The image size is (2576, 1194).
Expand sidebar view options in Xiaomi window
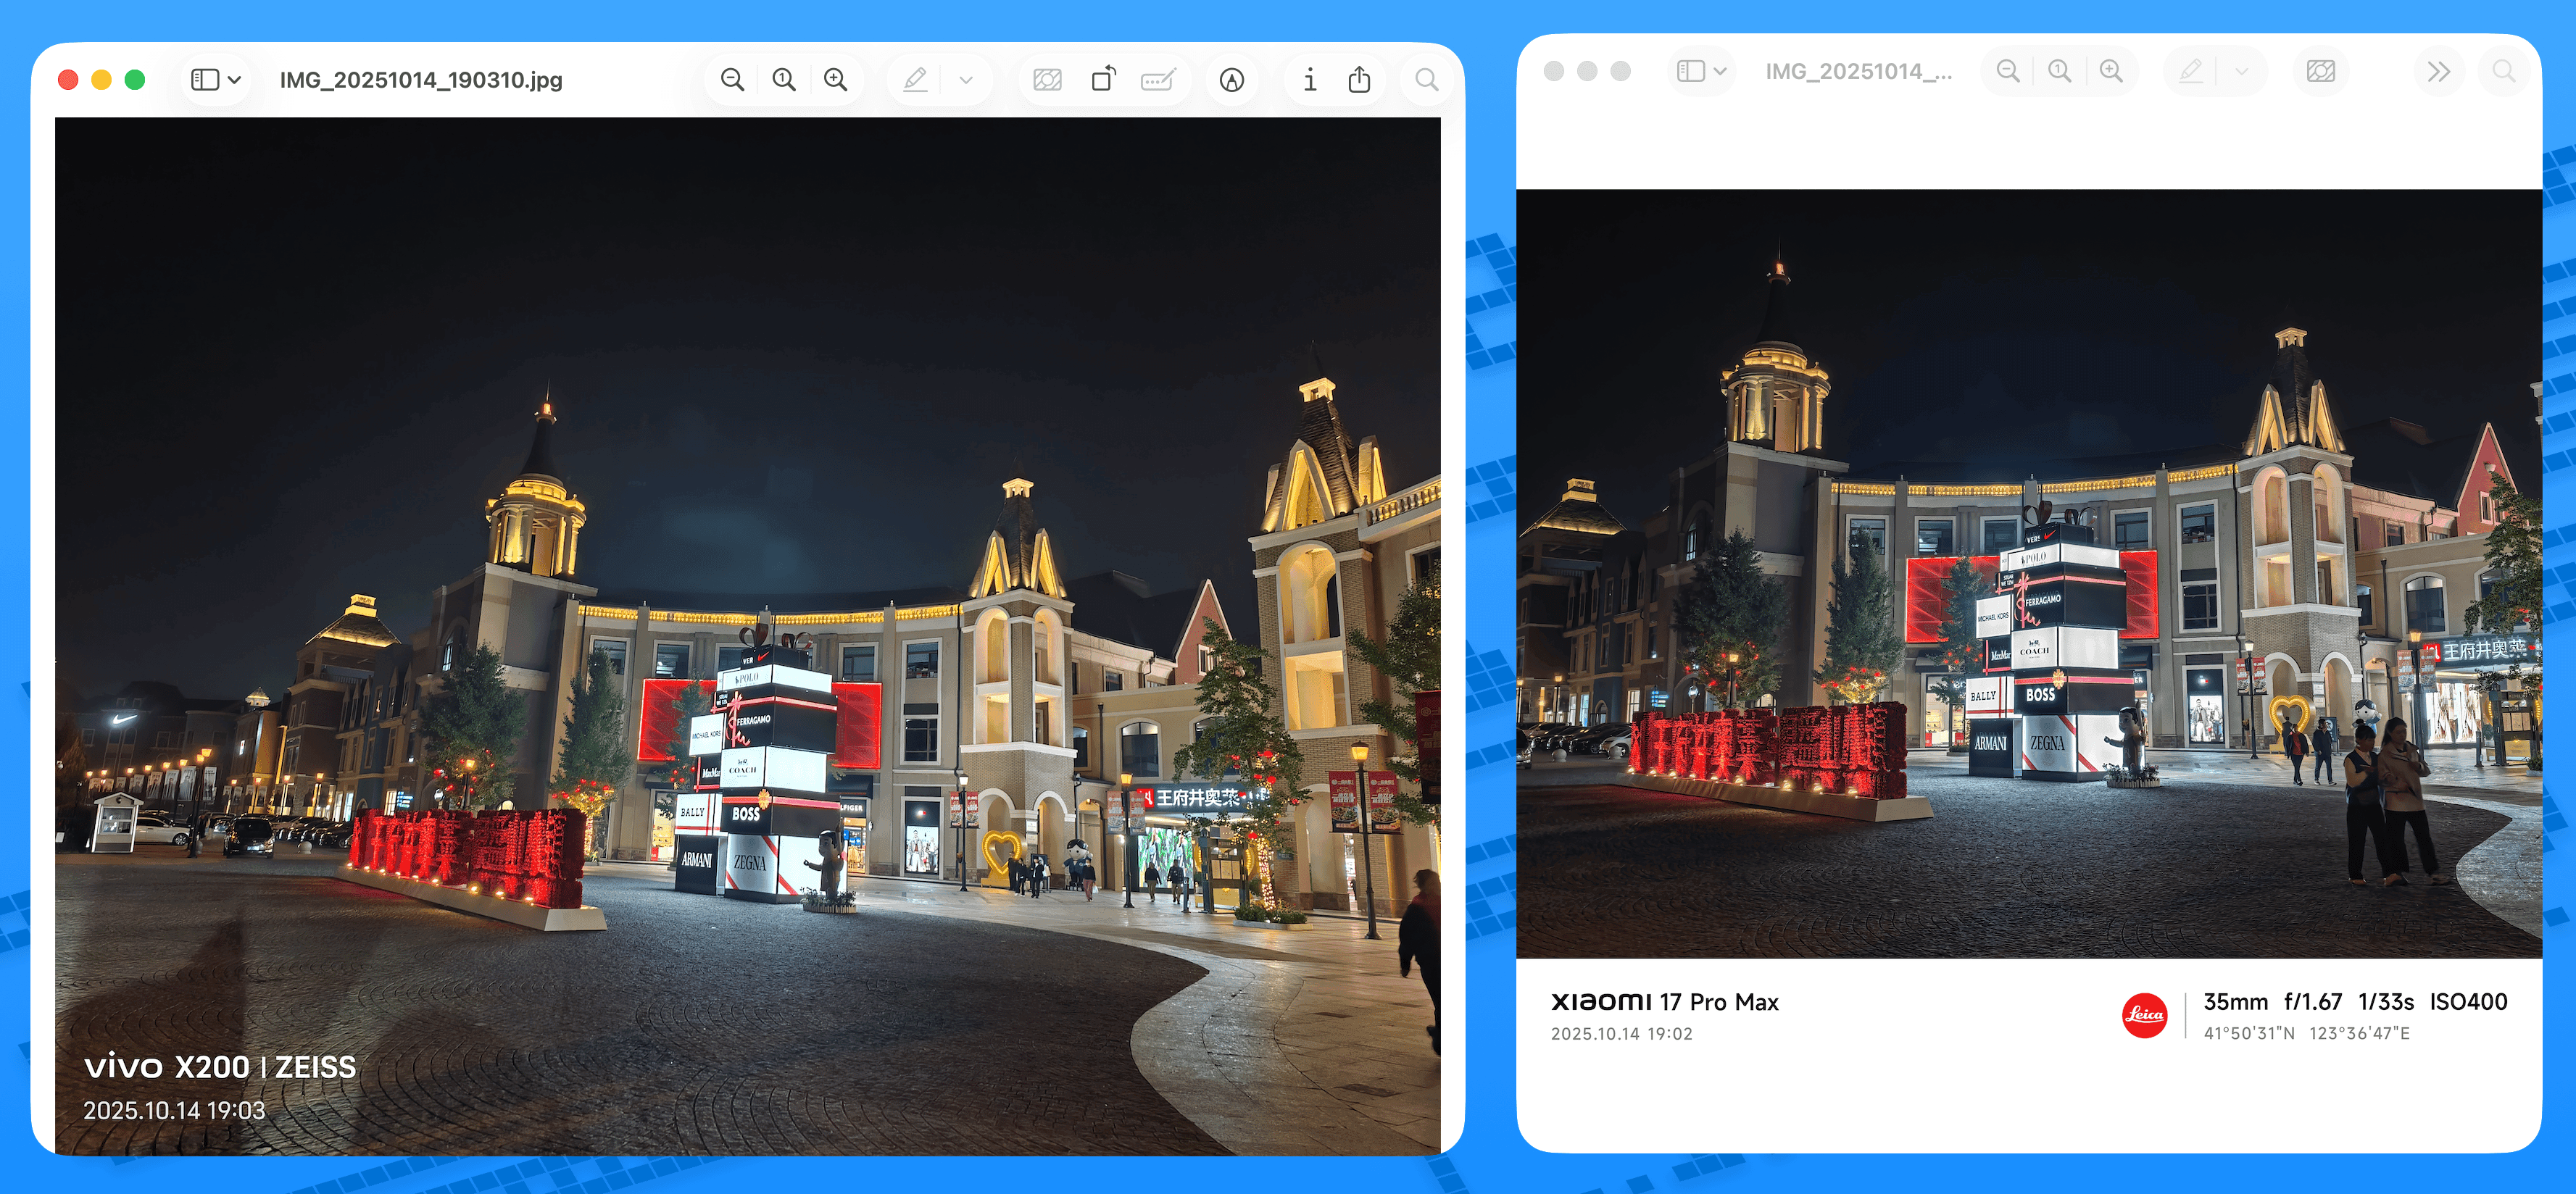1720,71
